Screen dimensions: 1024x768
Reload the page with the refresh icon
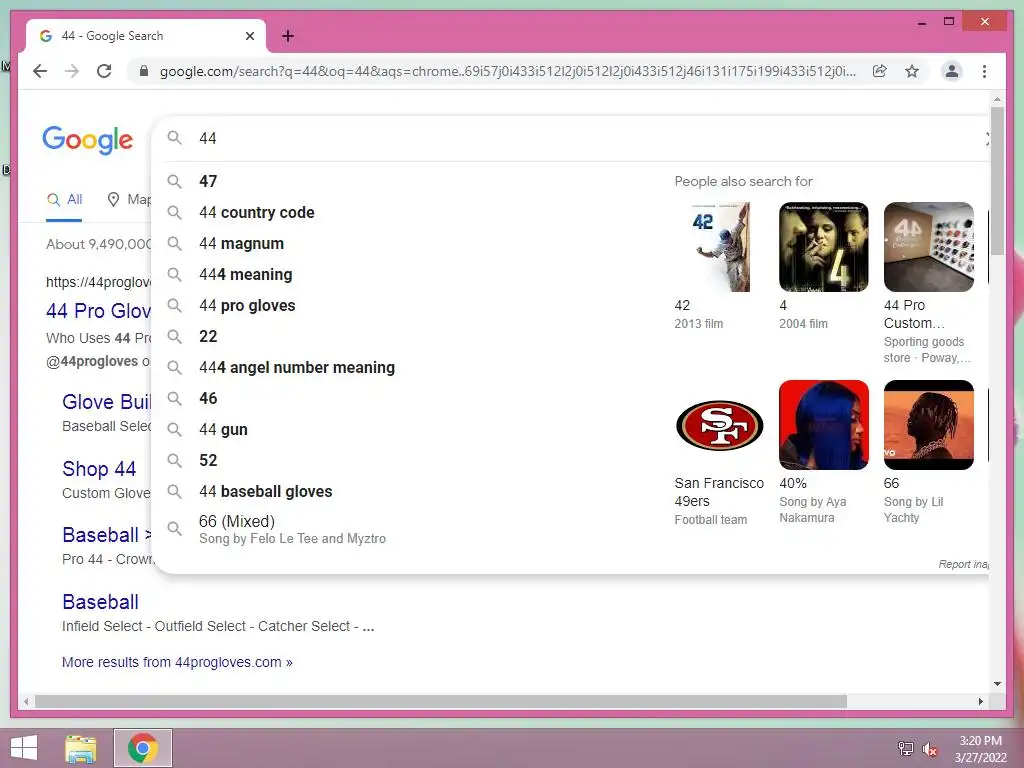104,71
